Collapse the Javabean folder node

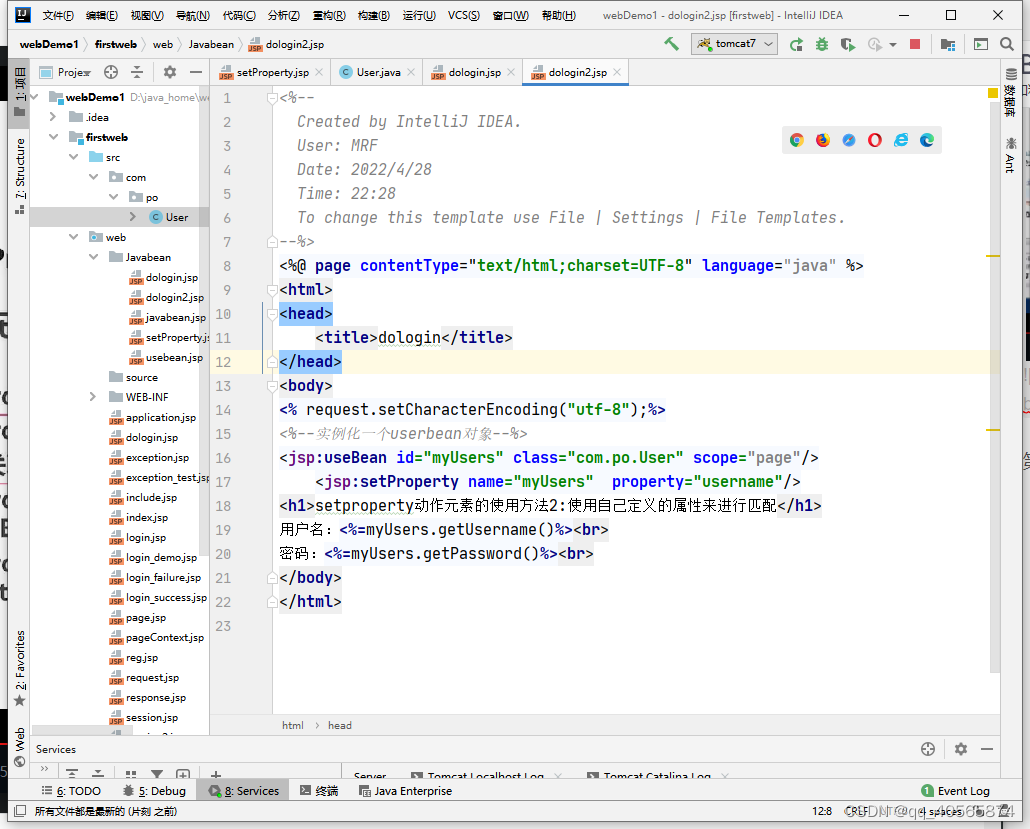(93, 257)
